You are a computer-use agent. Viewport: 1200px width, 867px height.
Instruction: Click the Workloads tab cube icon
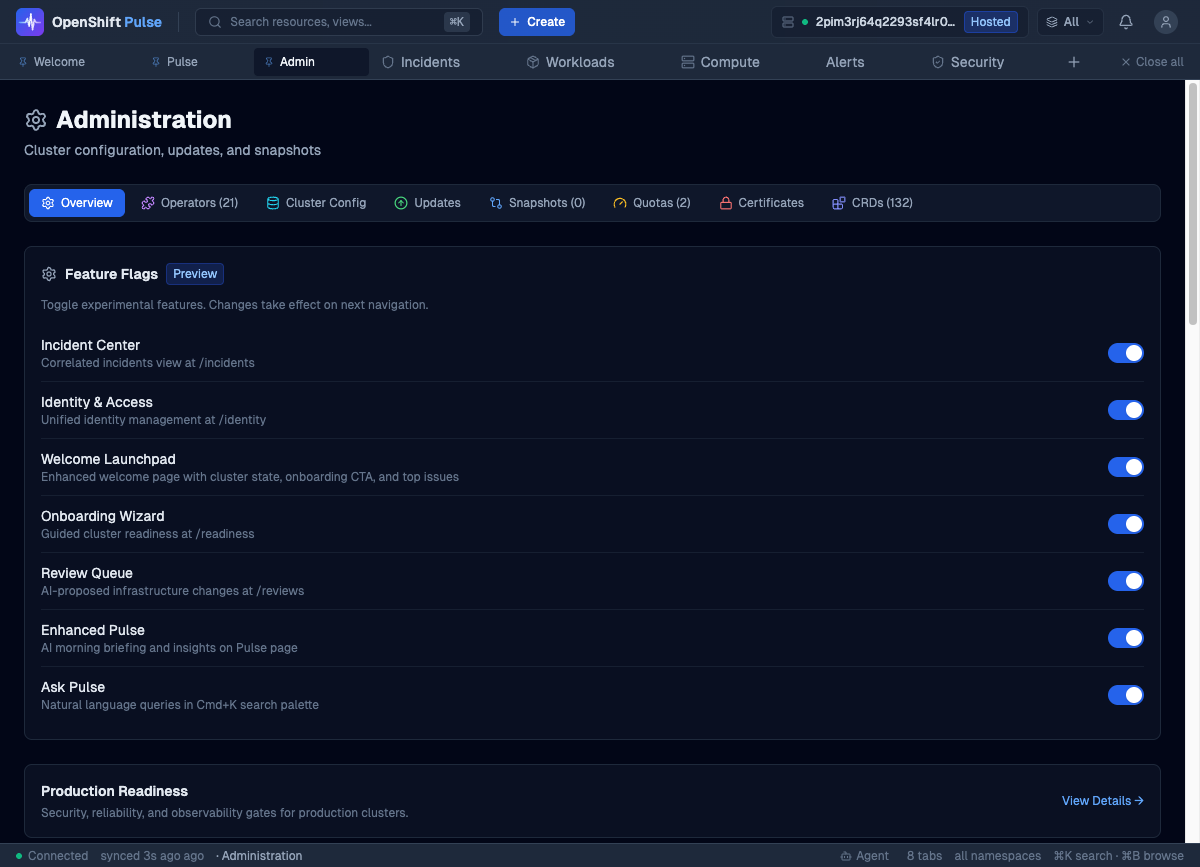coord(533,62)
